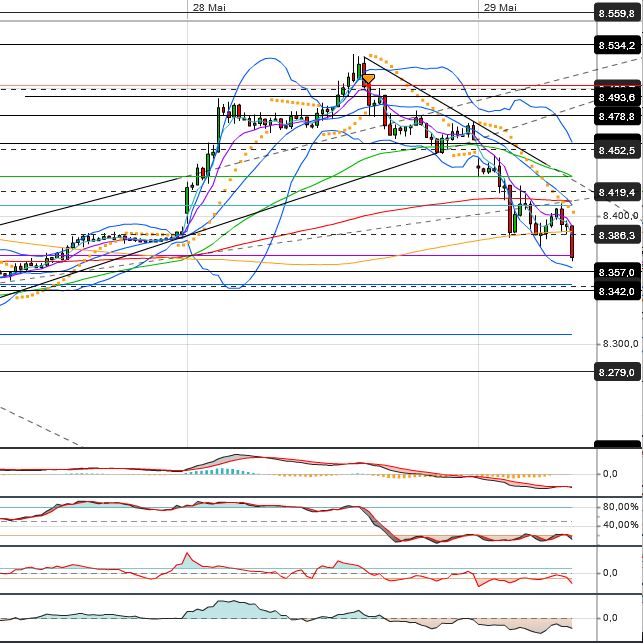
Task: Pick the 8.478,8 horizontal line label
Action: (x=617, y=116)
